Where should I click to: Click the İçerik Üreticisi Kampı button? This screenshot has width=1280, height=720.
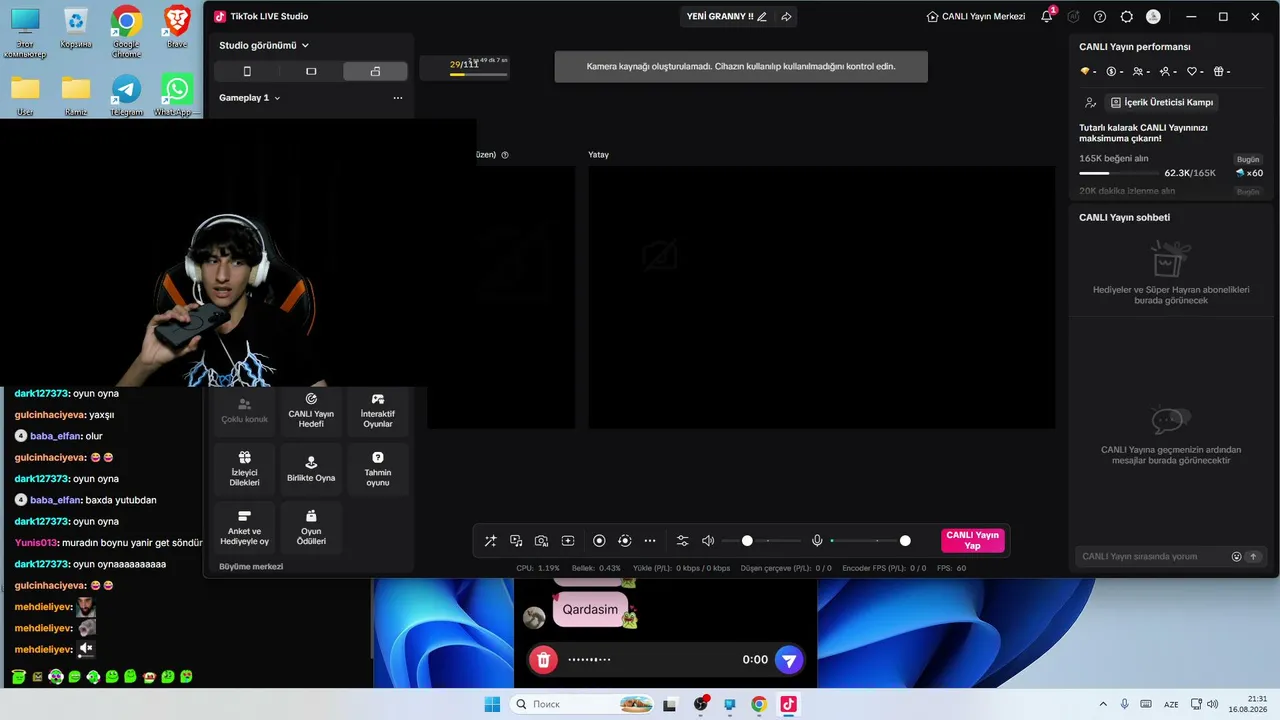pyautogui.click(x=1161, y=102)
